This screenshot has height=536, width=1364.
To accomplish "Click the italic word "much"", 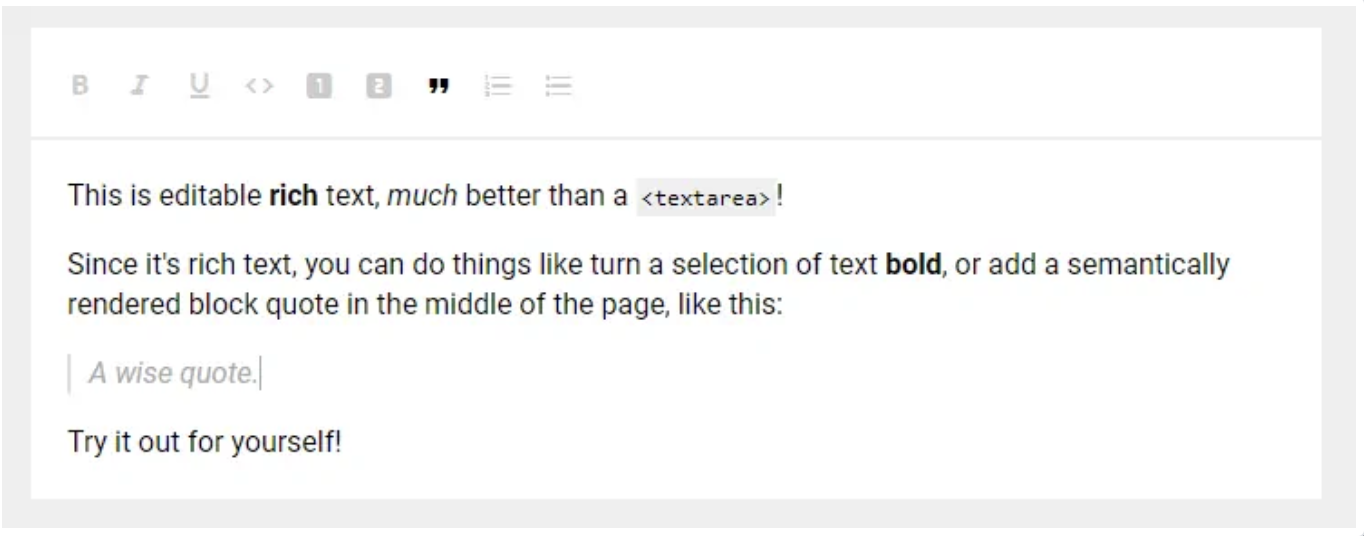I will [x=421, y=196].
